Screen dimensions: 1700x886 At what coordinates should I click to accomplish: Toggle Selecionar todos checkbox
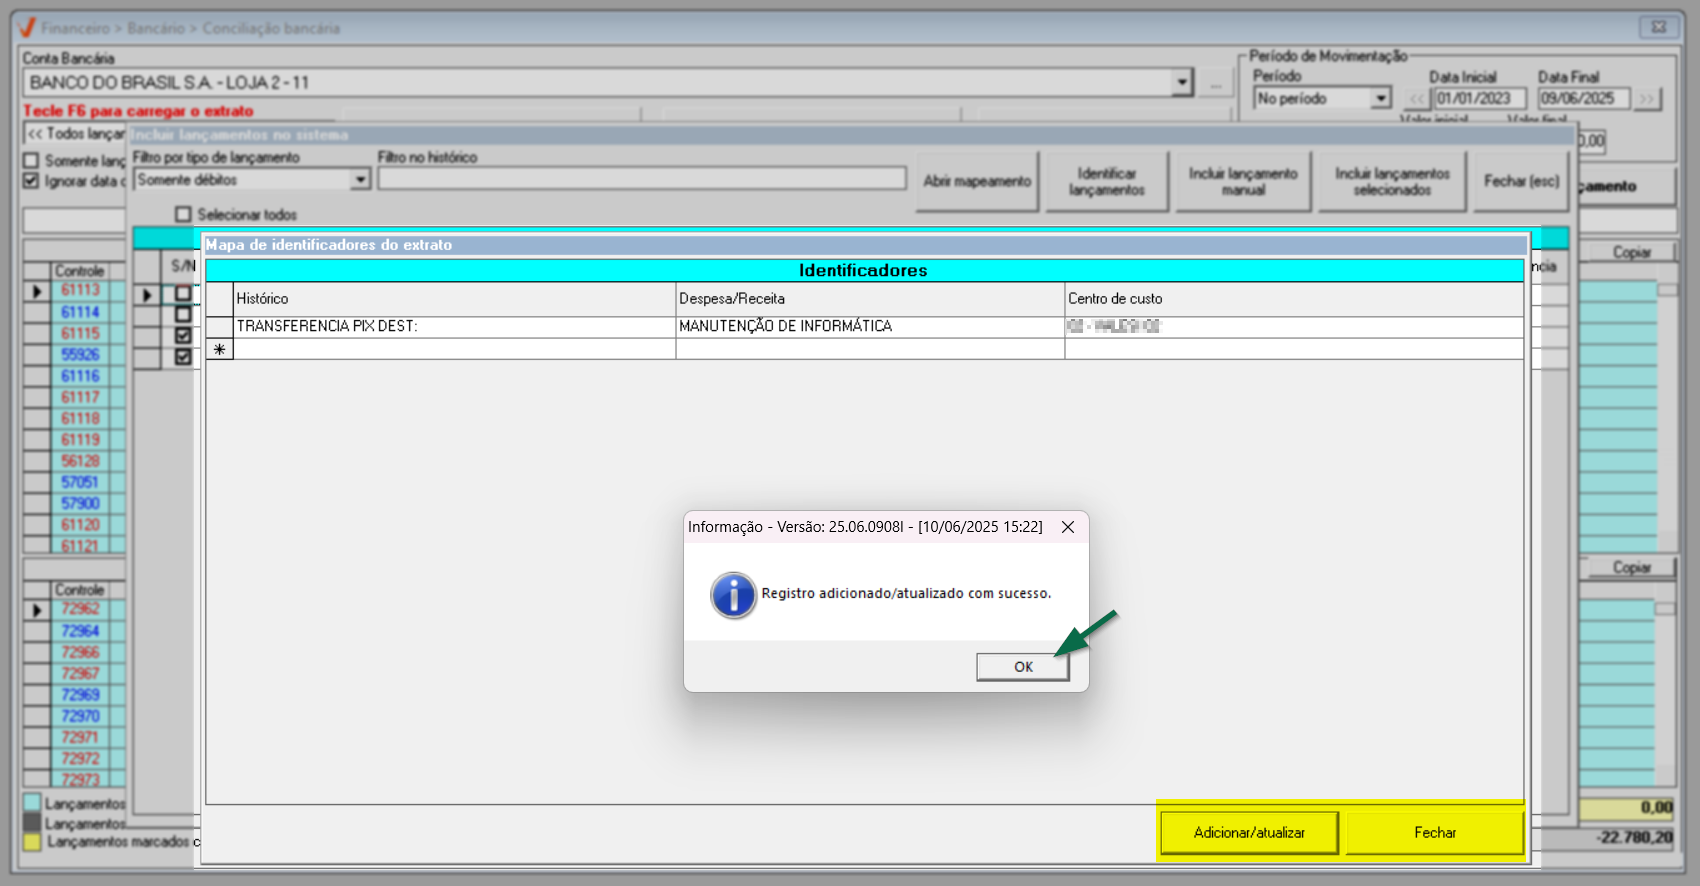[x=183, y=214]
